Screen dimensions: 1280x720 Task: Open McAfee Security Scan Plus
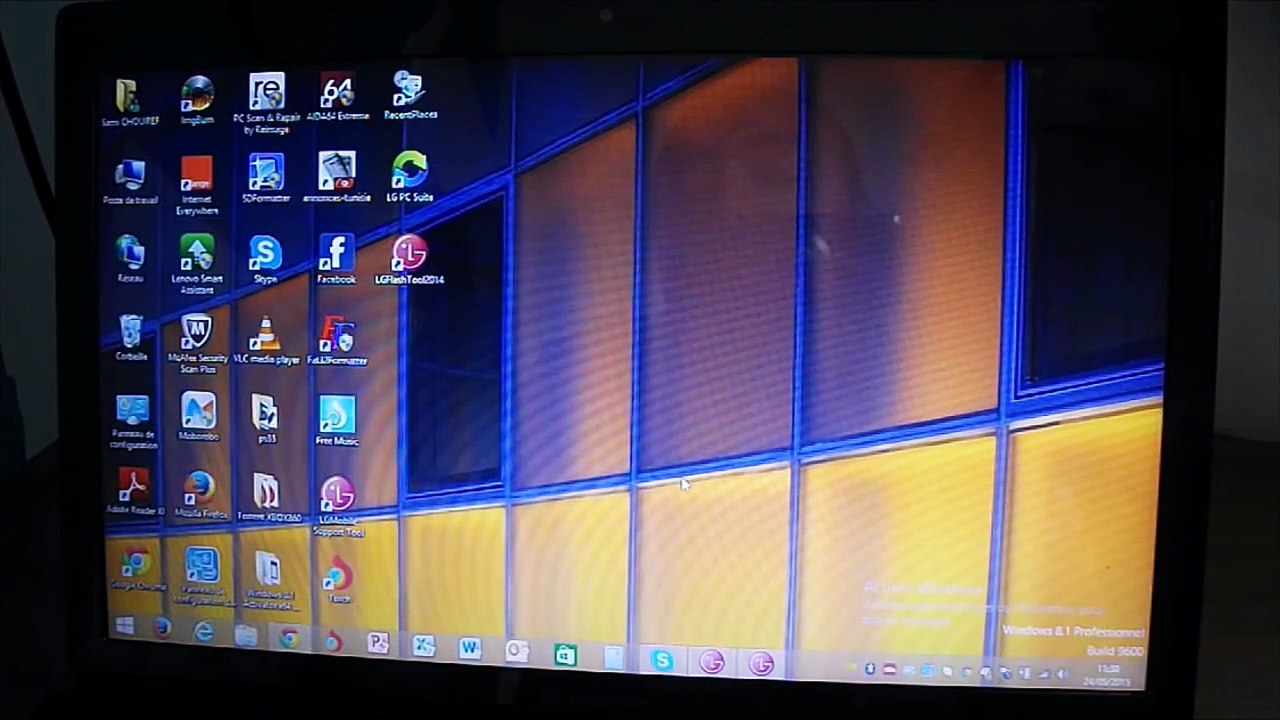[x=197, y=344]
